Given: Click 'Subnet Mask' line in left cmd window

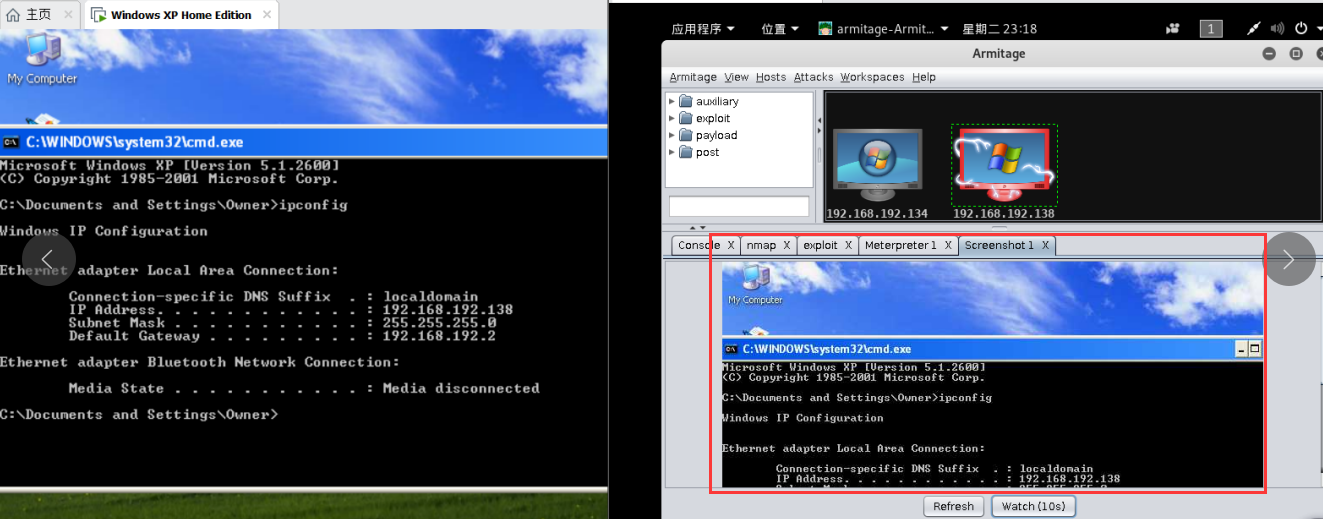Looking at the screenshot, I should point(282,323).
